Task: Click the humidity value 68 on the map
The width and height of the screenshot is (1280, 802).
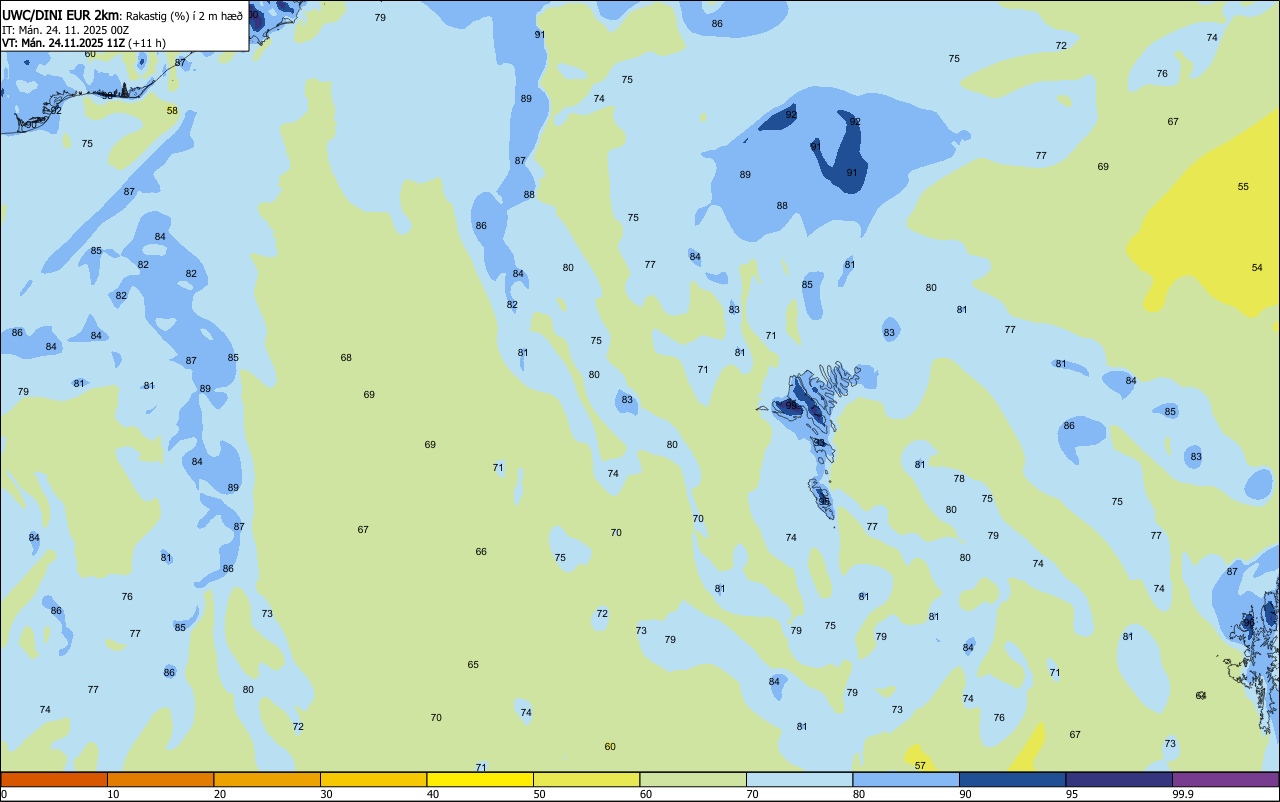Action: pos(346,357)
